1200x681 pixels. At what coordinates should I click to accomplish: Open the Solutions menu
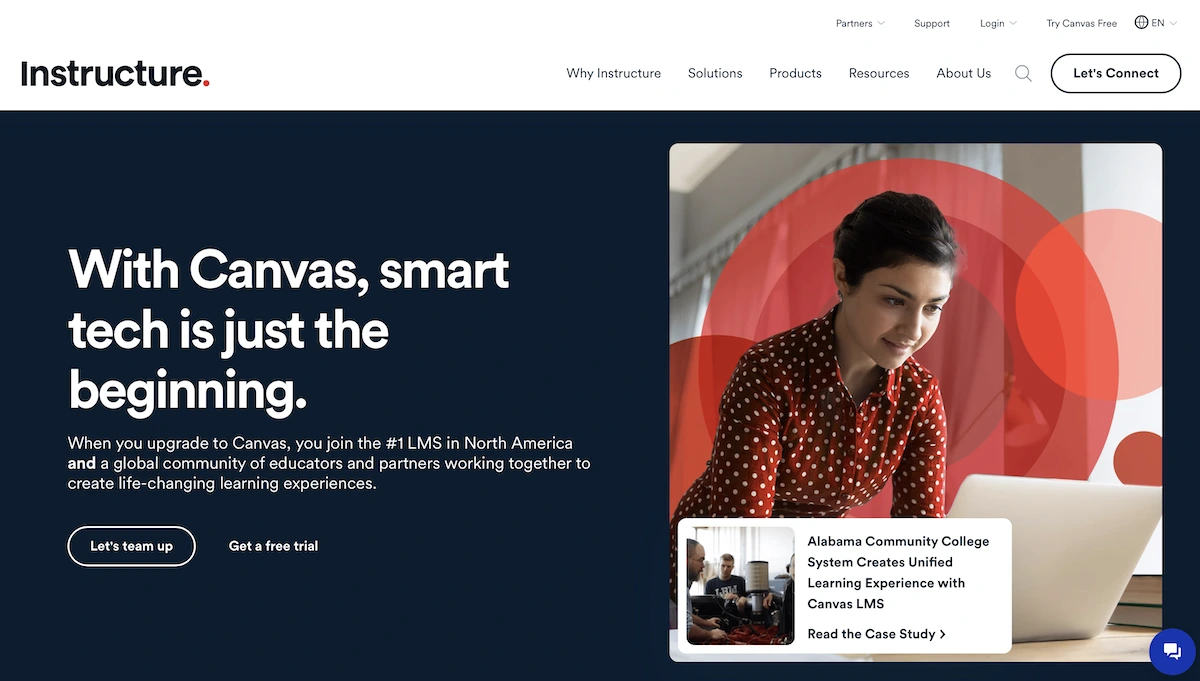(715, 73)
